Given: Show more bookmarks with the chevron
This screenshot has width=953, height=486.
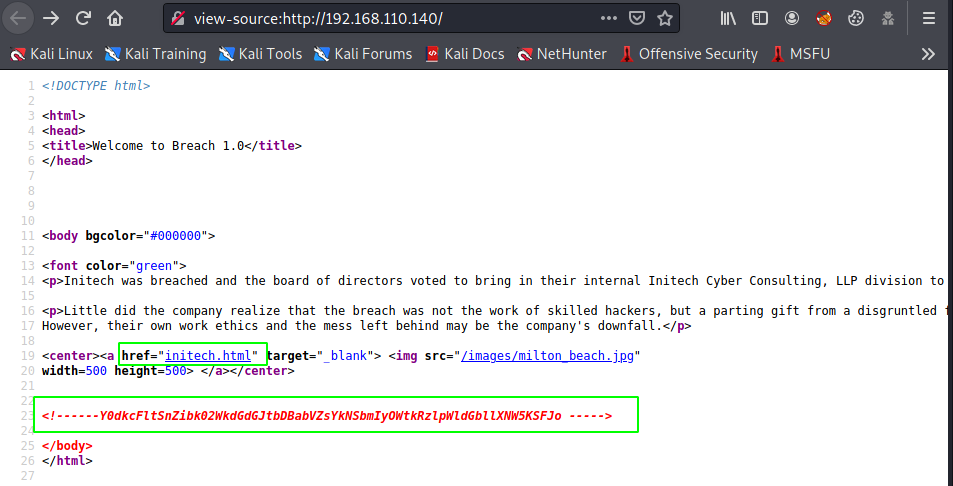Looking at the screenshot, I should 928,54.
